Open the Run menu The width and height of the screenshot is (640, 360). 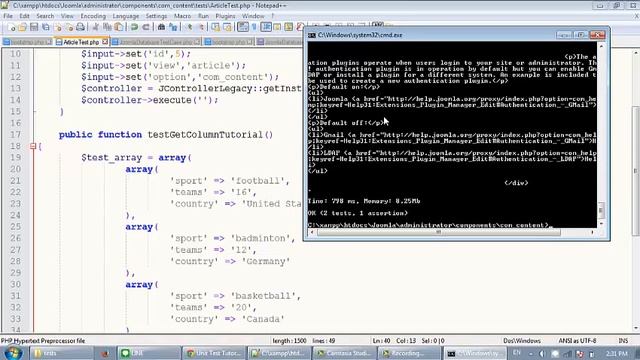pyautogui.click(x=203, y=16)
